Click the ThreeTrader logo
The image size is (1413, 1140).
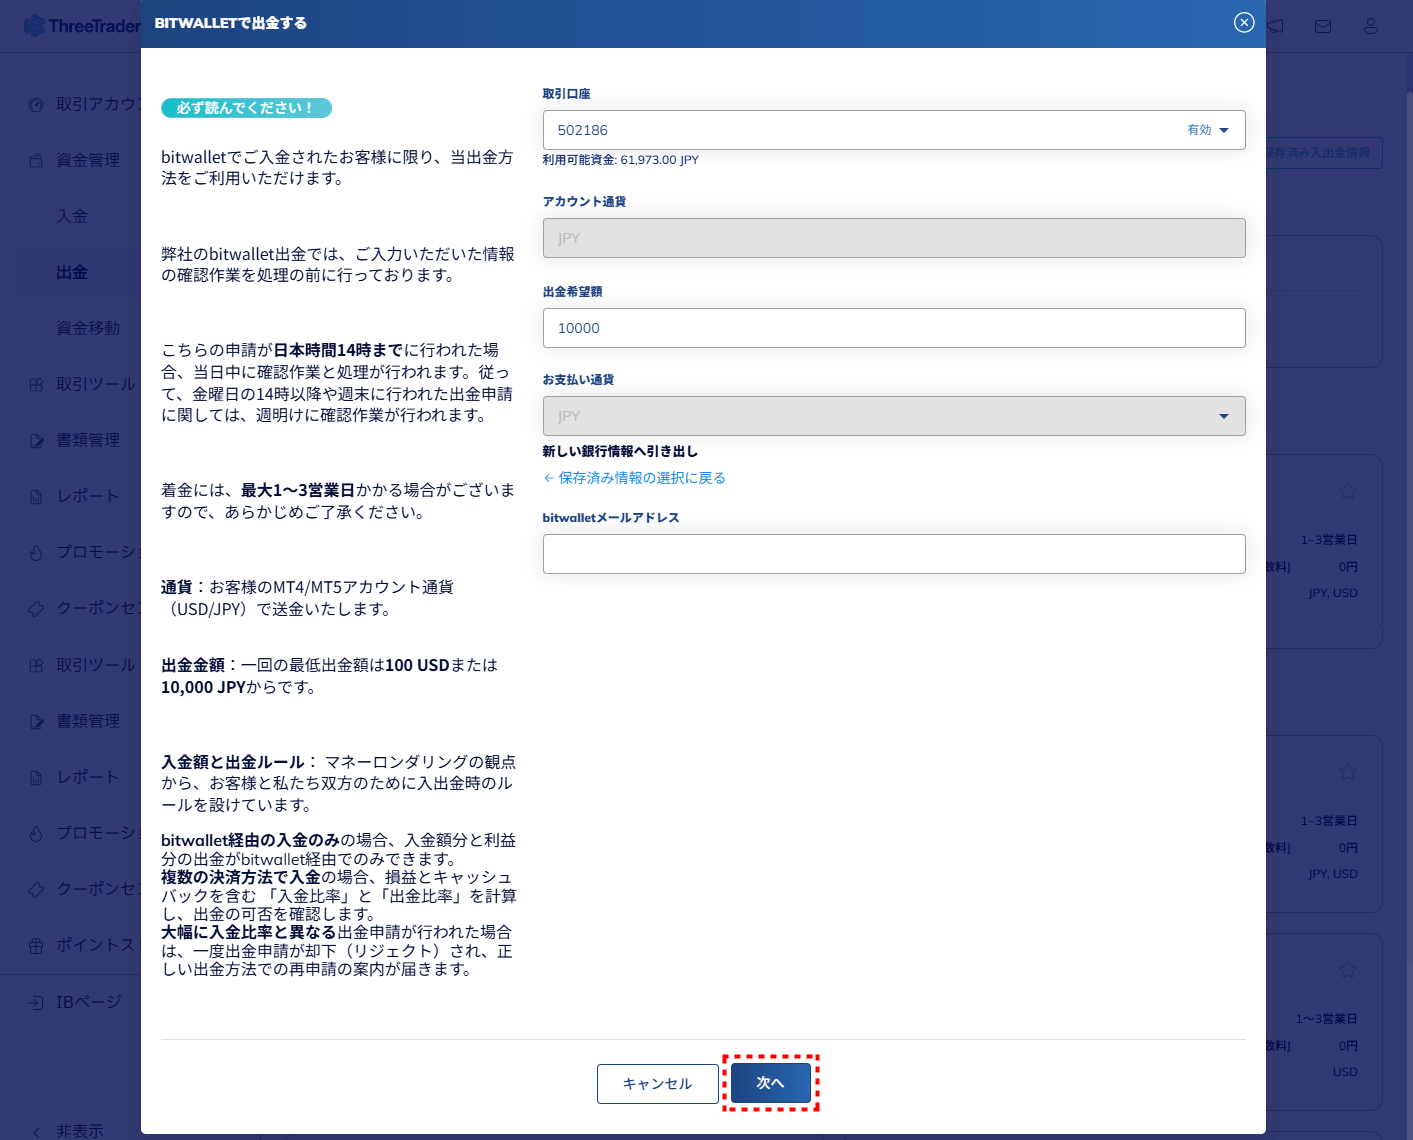point(82,26)
